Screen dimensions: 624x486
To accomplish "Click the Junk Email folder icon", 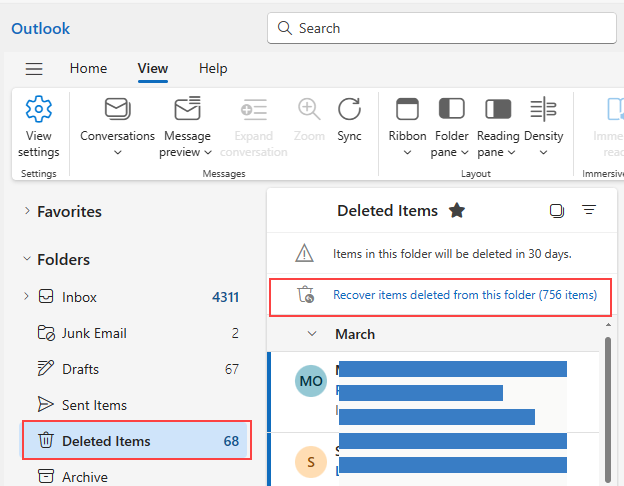I will click(x=46, y=333).
